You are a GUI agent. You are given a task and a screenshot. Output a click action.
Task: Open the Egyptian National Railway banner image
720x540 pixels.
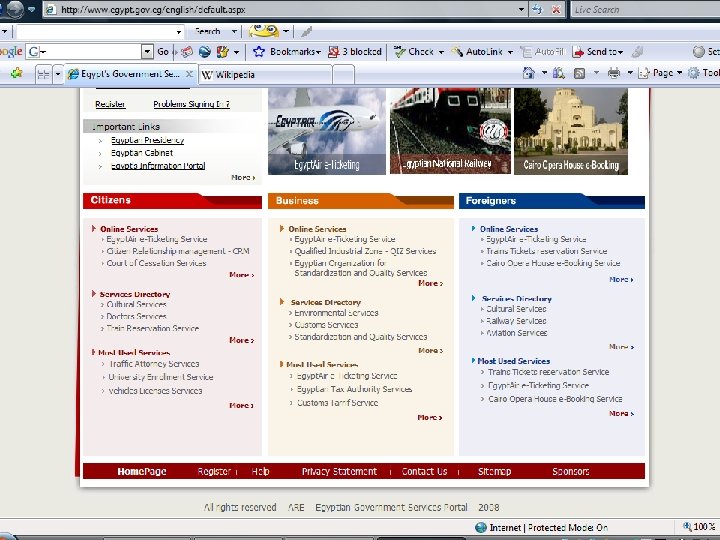pos(450,131)
